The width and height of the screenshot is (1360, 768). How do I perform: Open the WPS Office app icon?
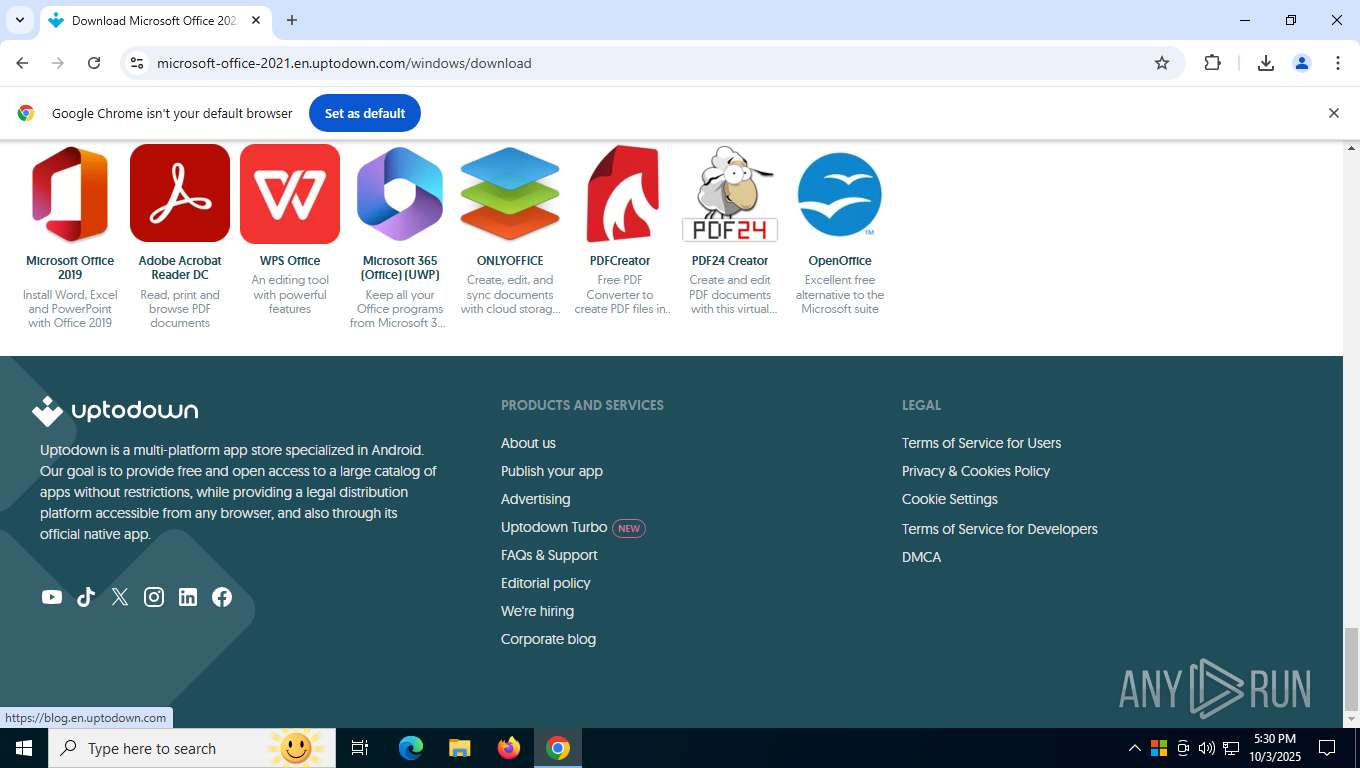coord(290,193)
